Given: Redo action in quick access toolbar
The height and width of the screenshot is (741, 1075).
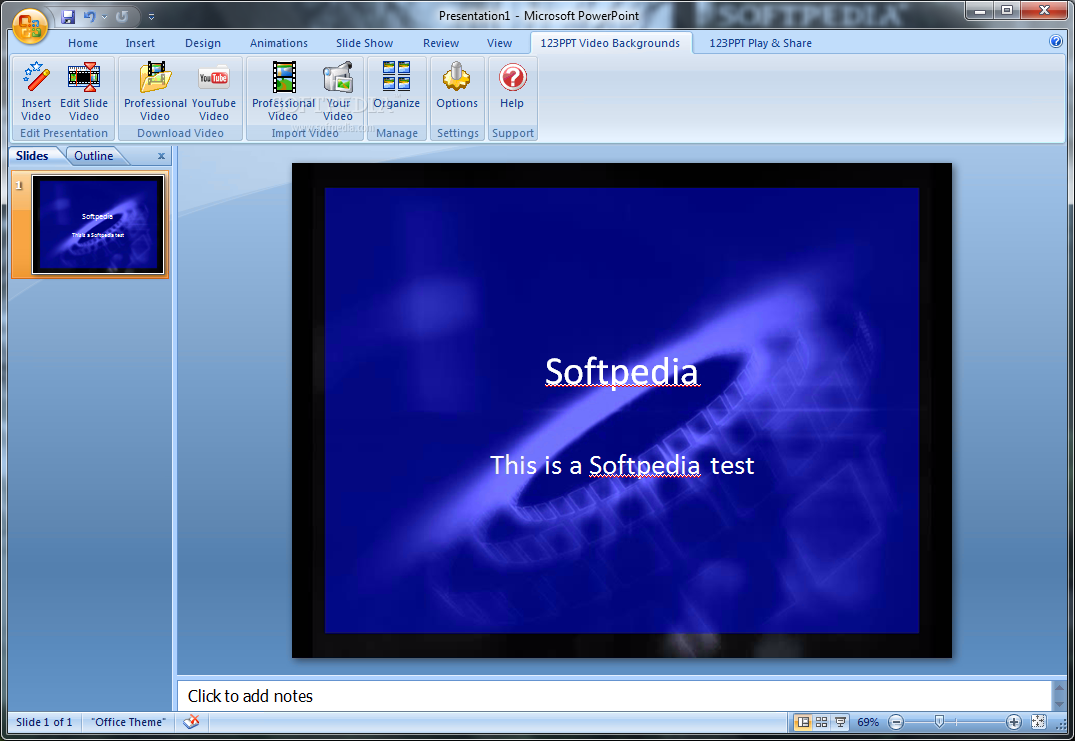Looking at the screenshot, I should pyautogui.click(x=121, y=16).
